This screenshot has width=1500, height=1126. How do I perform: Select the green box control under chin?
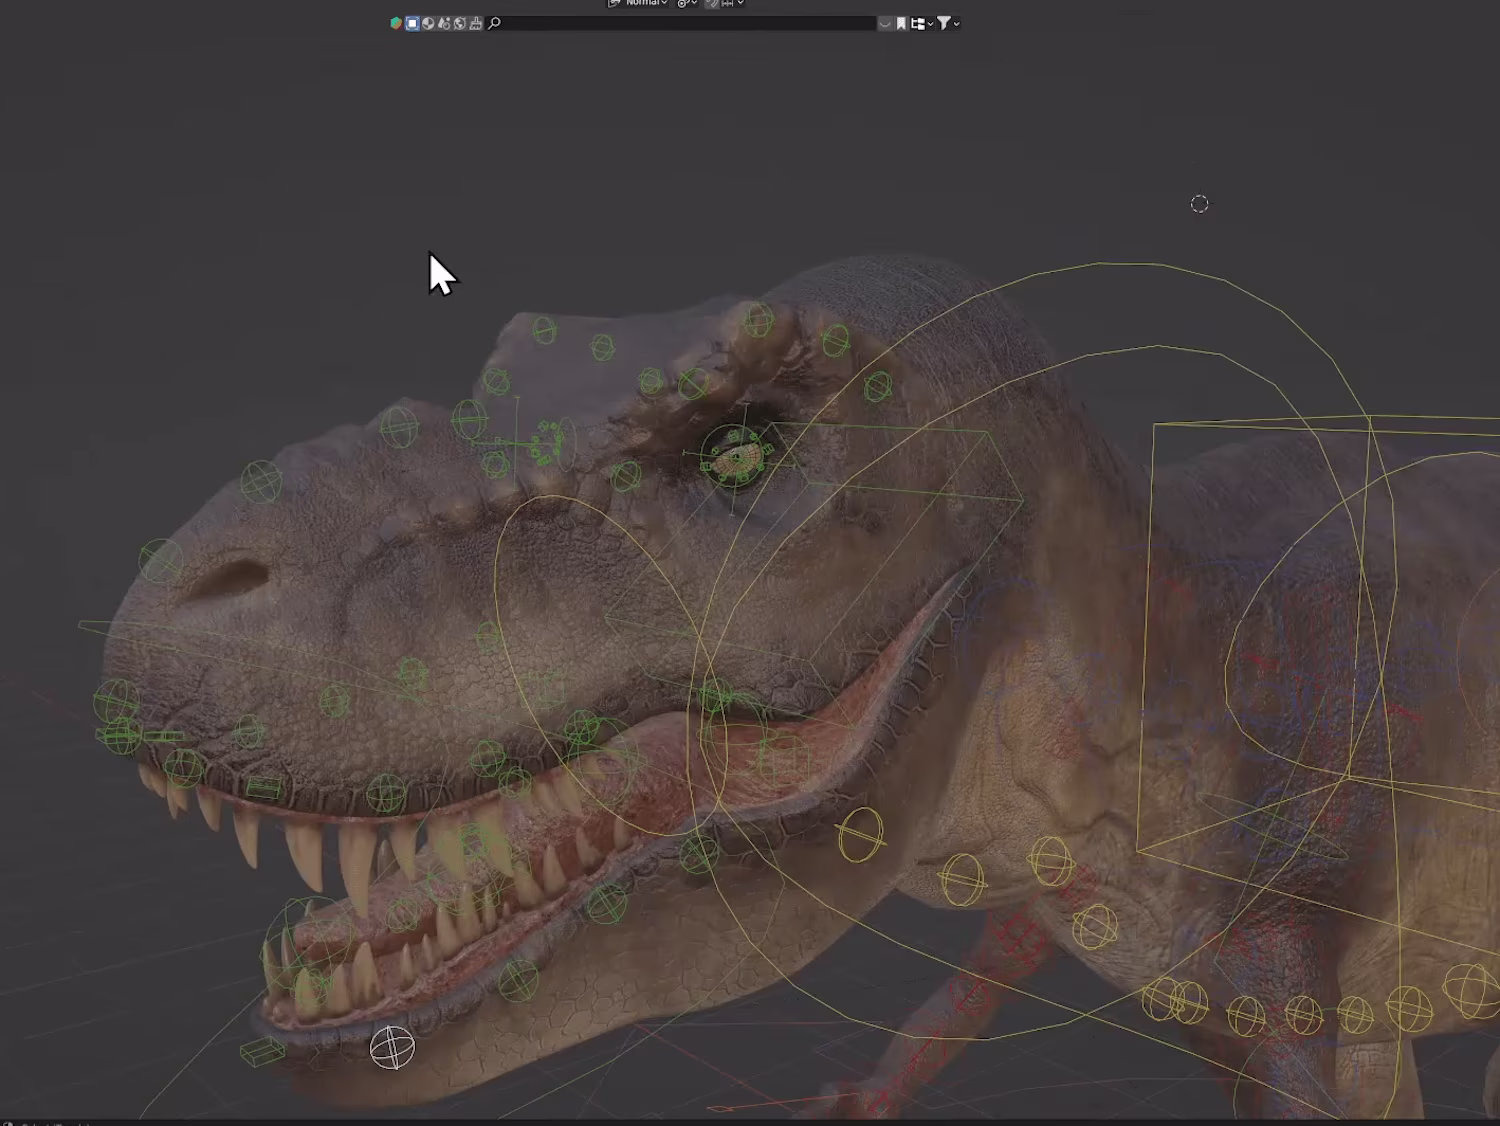coord(262,1051)
